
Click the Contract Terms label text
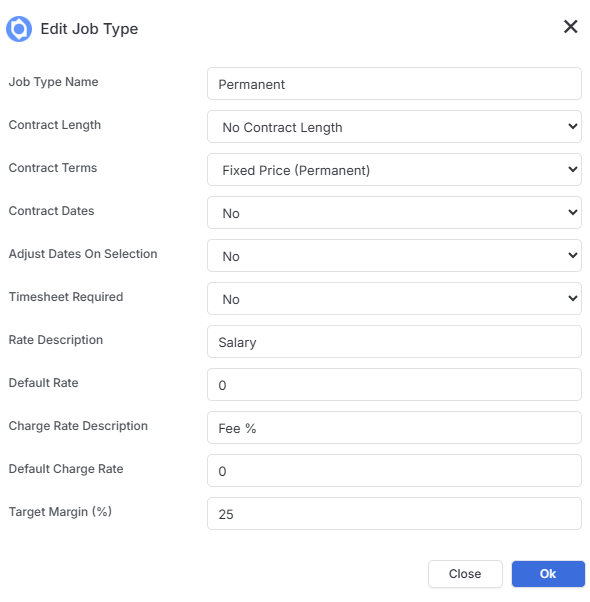tap(53, 168)
